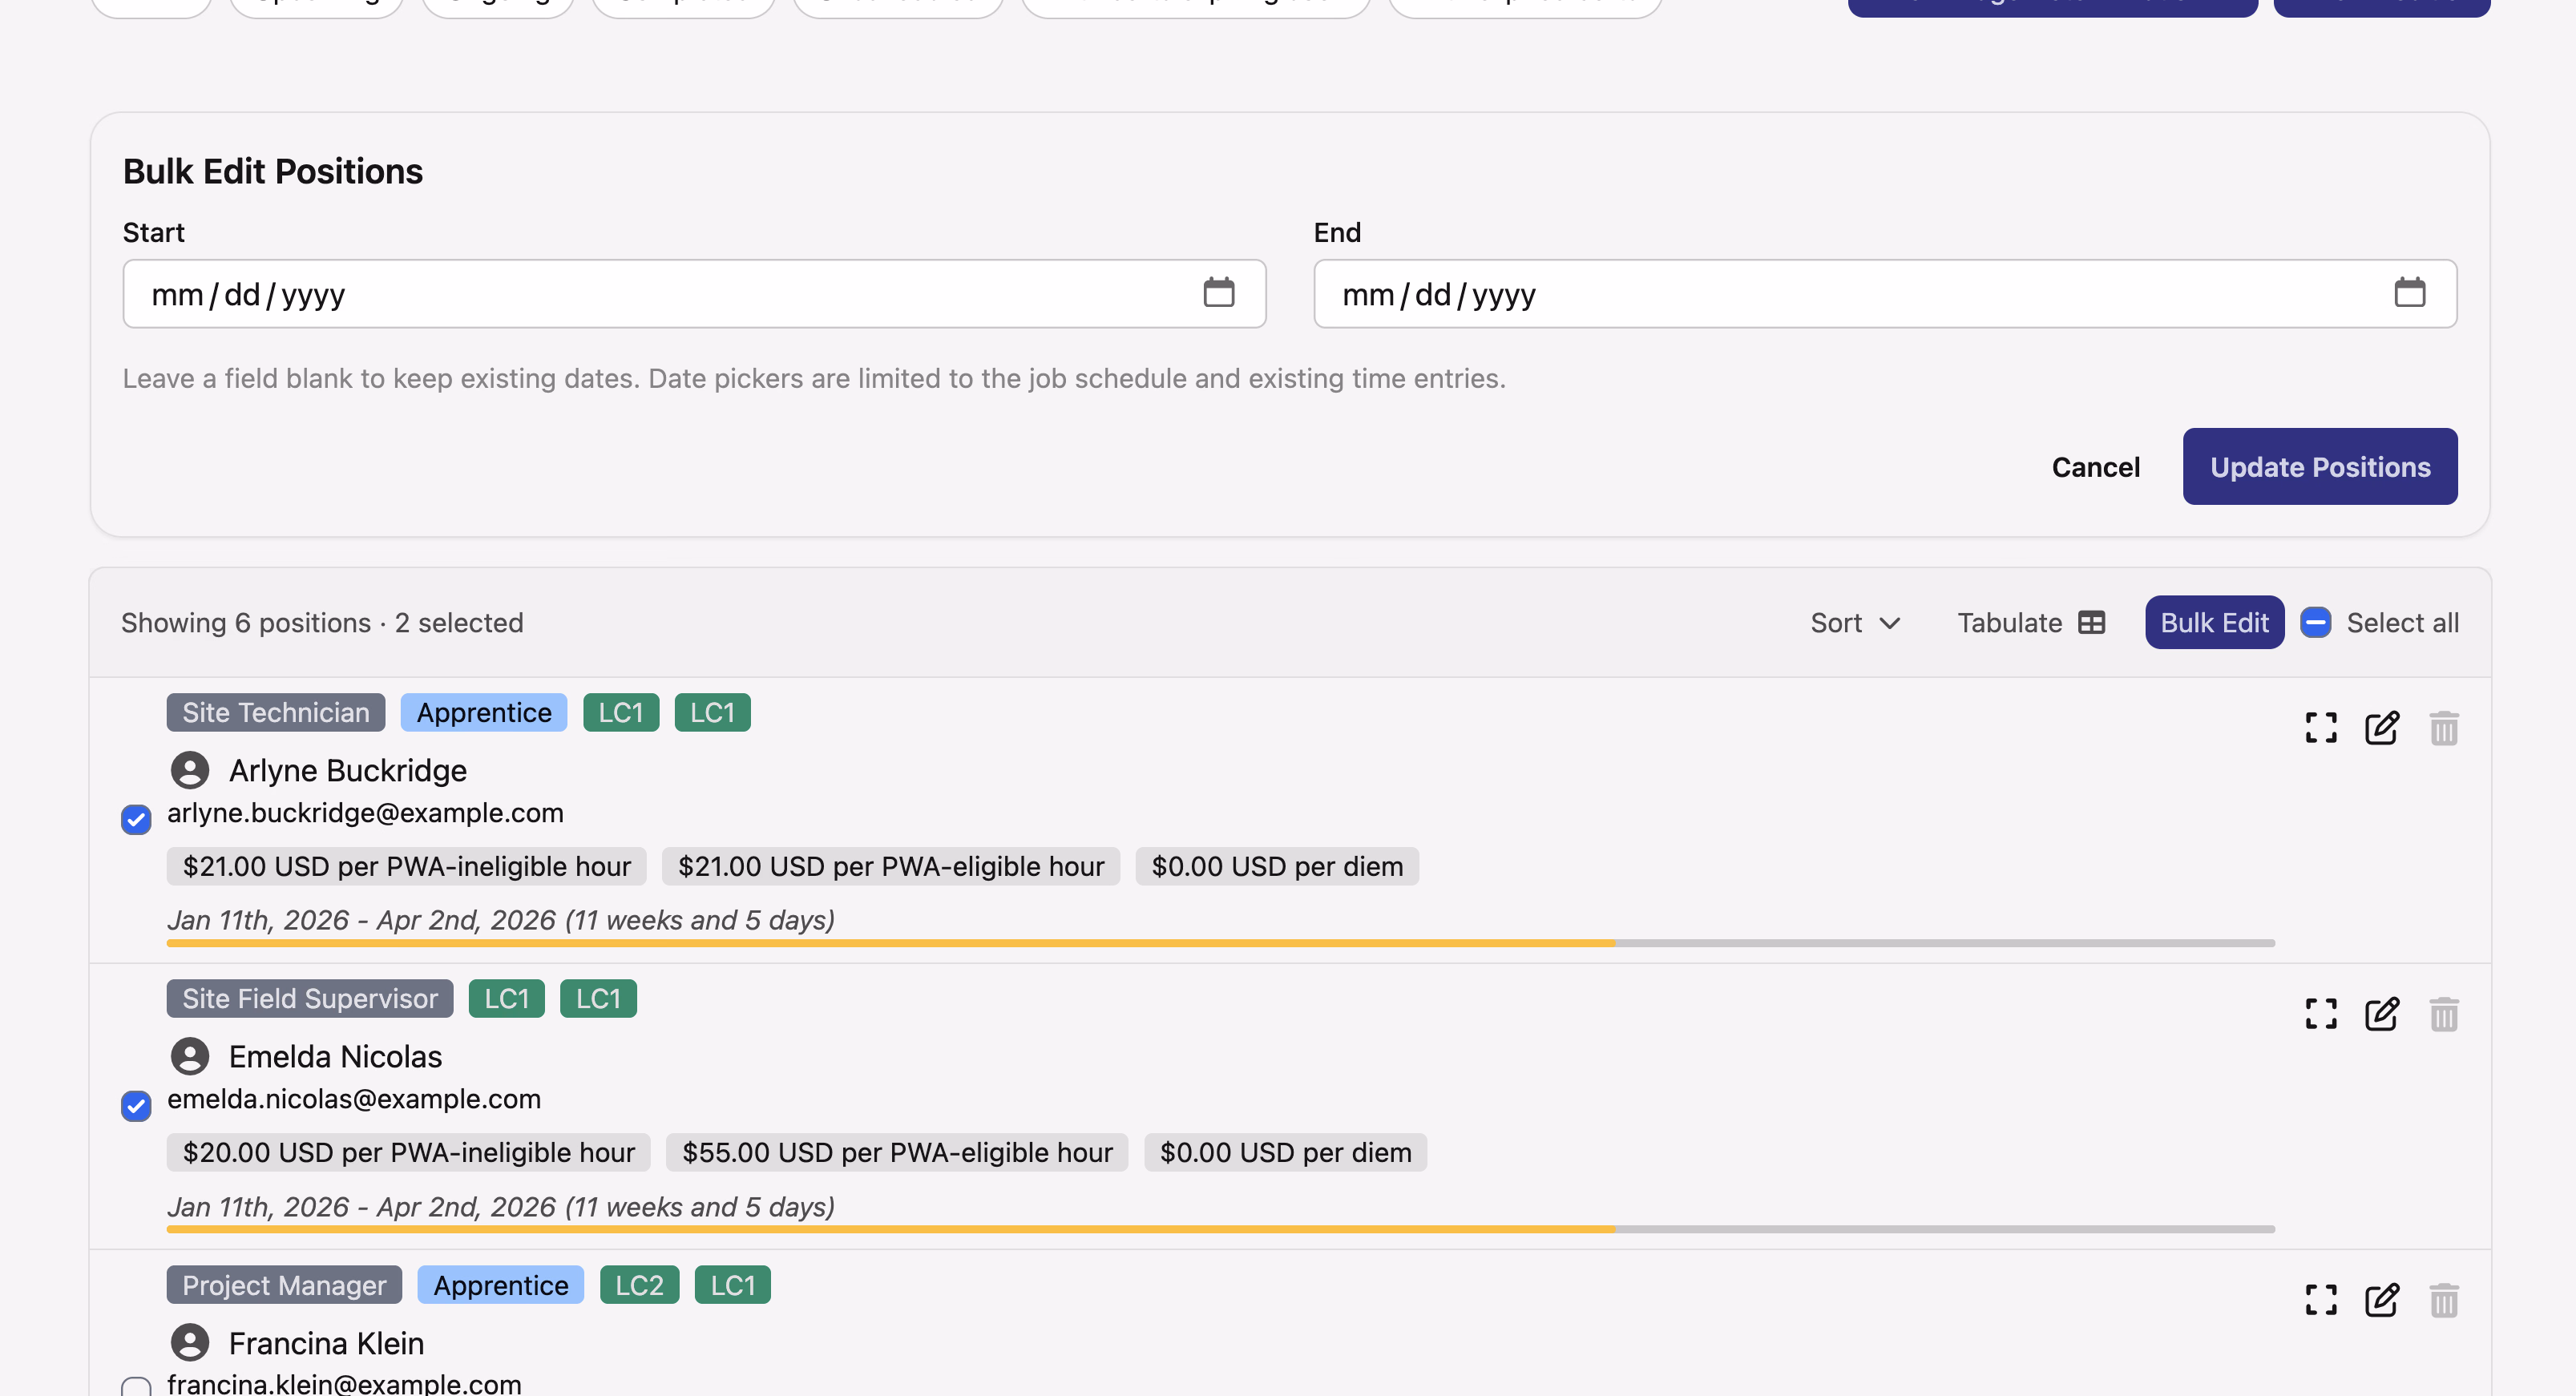Uncheck Arlyne Buckridge position checkbox
This screenshot has height=1396, width=2576.
point(136,820)
